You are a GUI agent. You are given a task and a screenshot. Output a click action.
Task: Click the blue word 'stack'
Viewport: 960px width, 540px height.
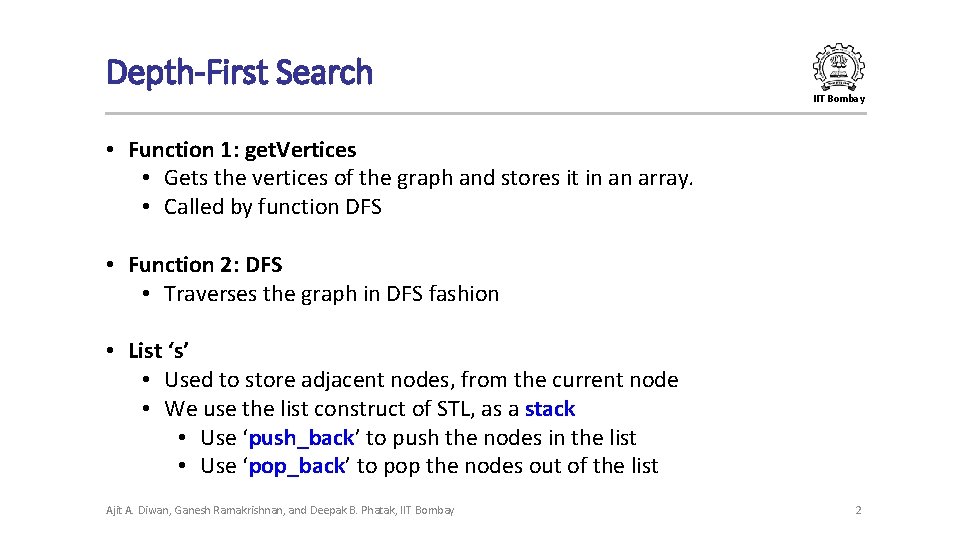pos(550,409)
